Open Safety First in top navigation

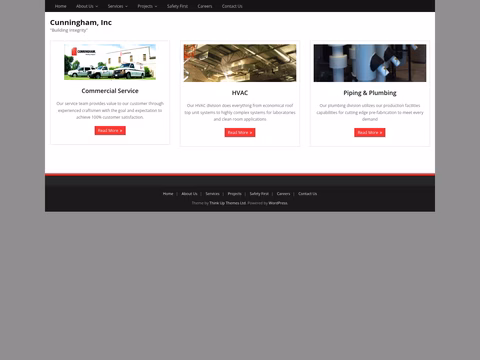(177, 6)
